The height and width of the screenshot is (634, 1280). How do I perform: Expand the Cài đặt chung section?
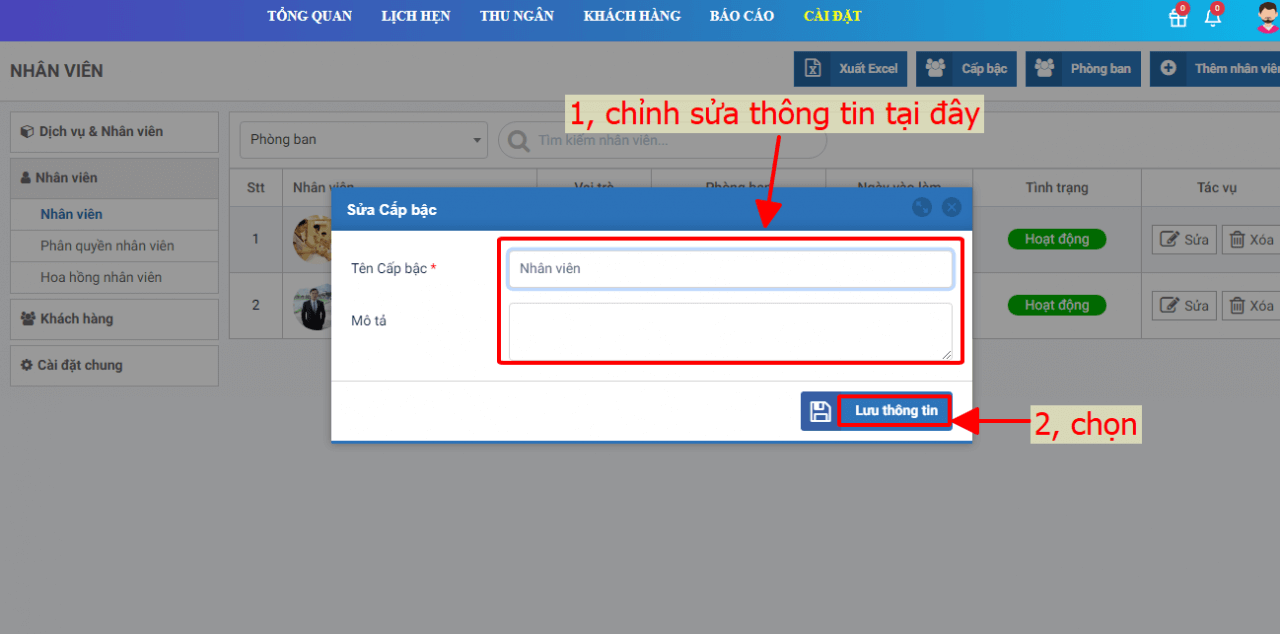tap(114, 366)
